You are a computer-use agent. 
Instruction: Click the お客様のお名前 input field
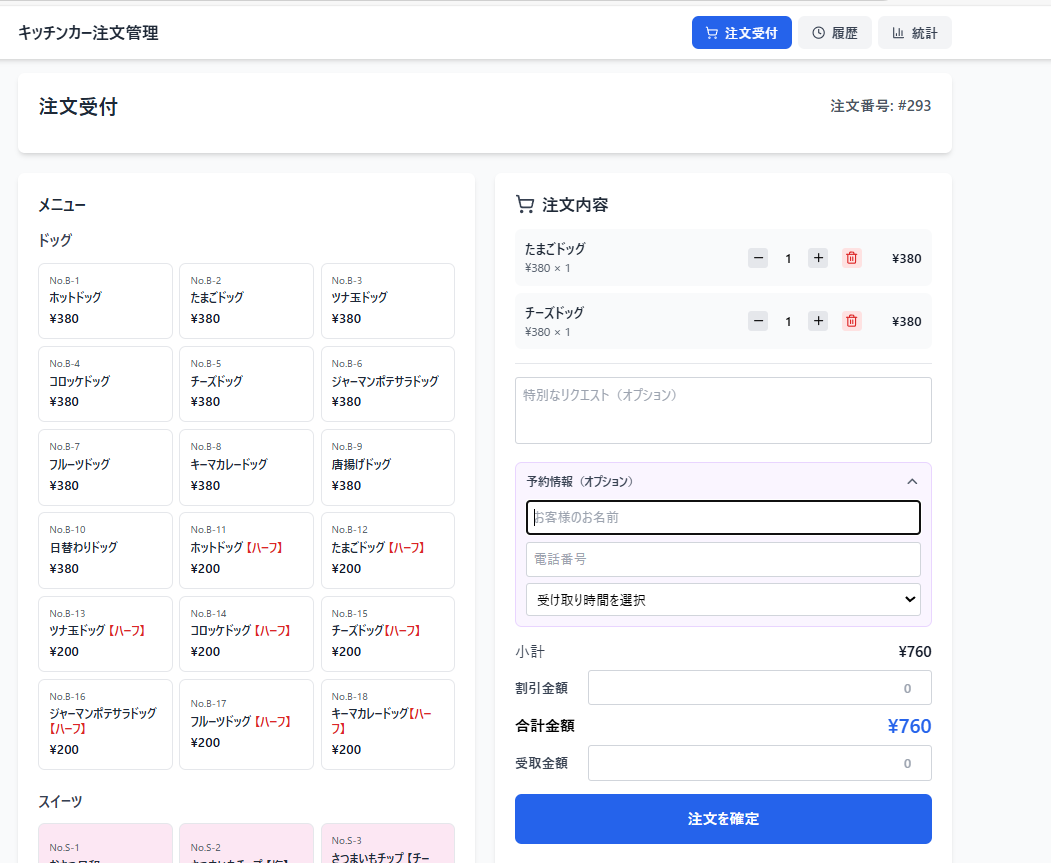722,518
